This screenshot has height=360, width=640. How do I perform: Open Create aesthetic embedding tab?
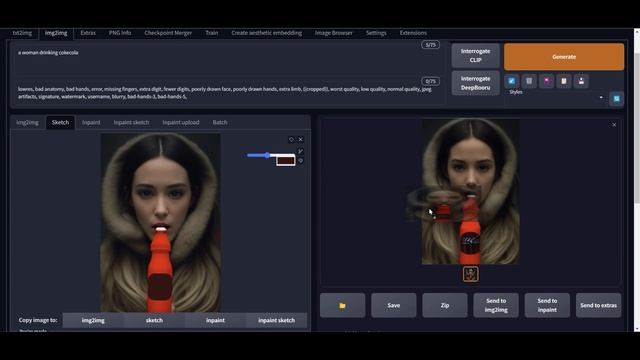pos(267,33)
